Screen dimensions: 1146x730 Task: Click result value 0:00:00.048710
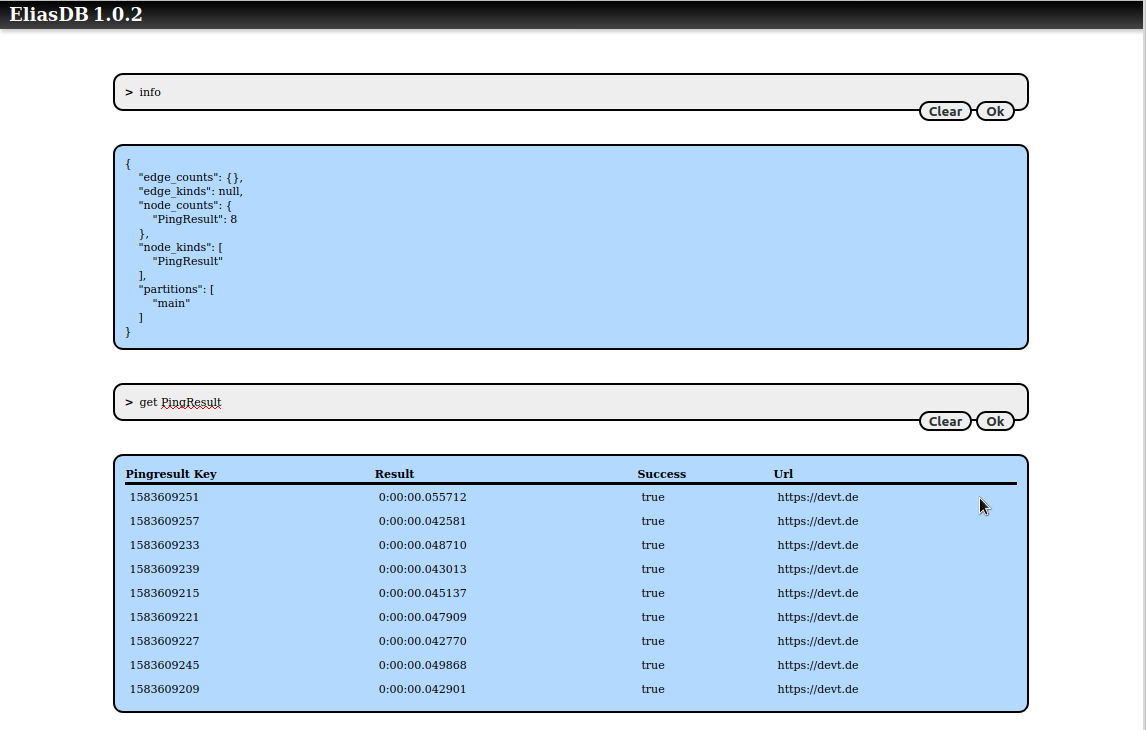pyautogui.click(x=422, y=545)
